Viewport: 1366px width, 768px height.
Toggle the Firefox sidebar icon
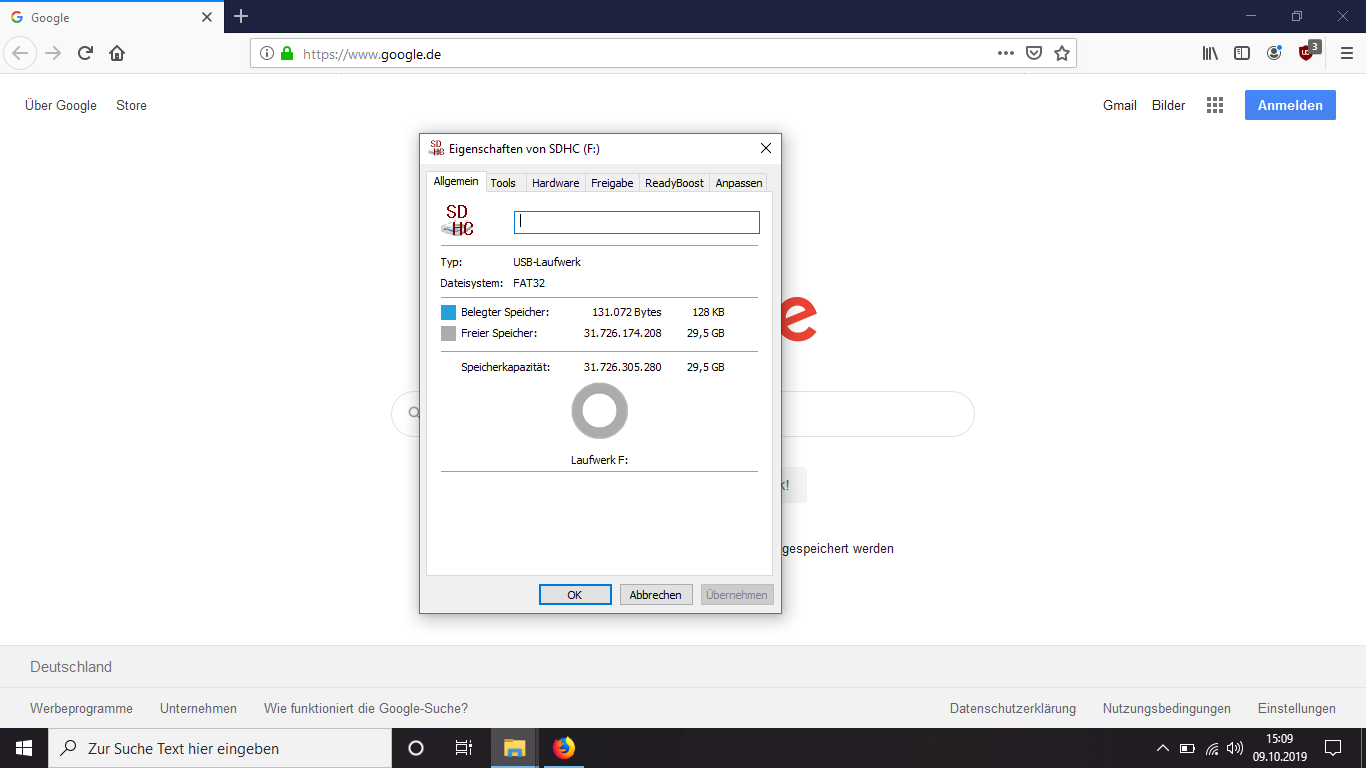point(1241,53)
